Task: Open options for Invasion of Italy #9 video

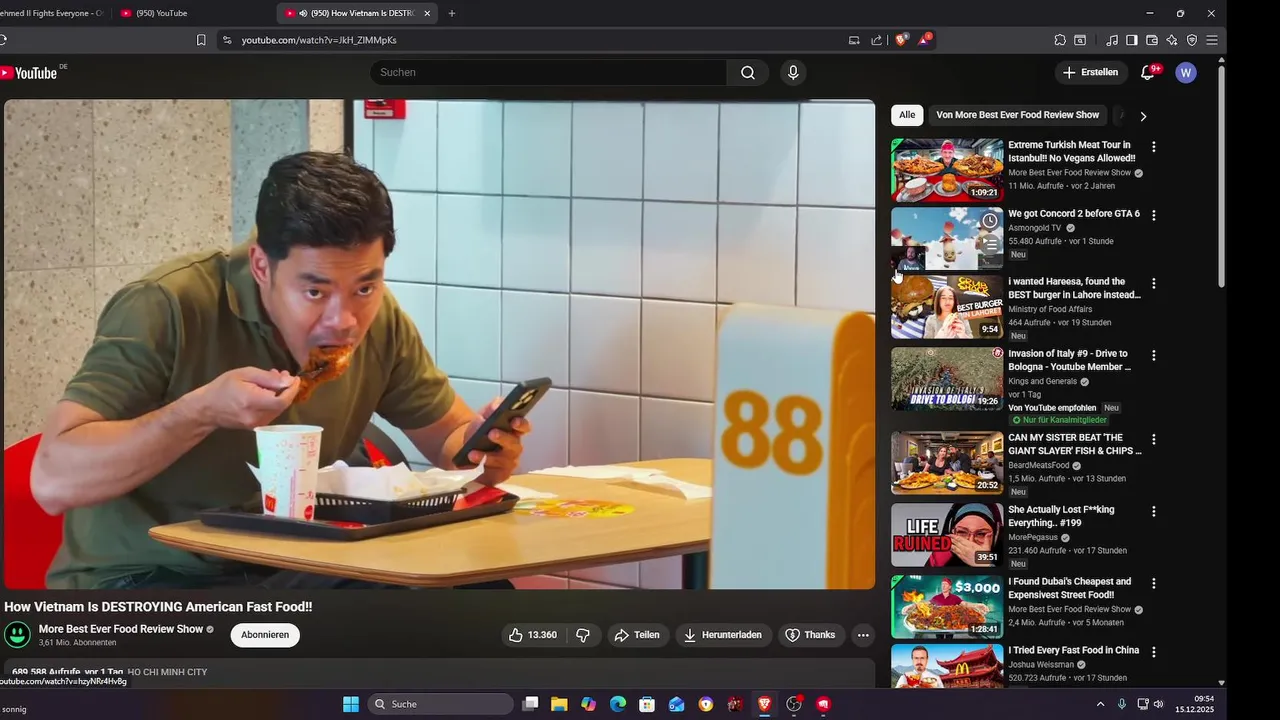Action: pyautogui.click(x=1153, y=355)
